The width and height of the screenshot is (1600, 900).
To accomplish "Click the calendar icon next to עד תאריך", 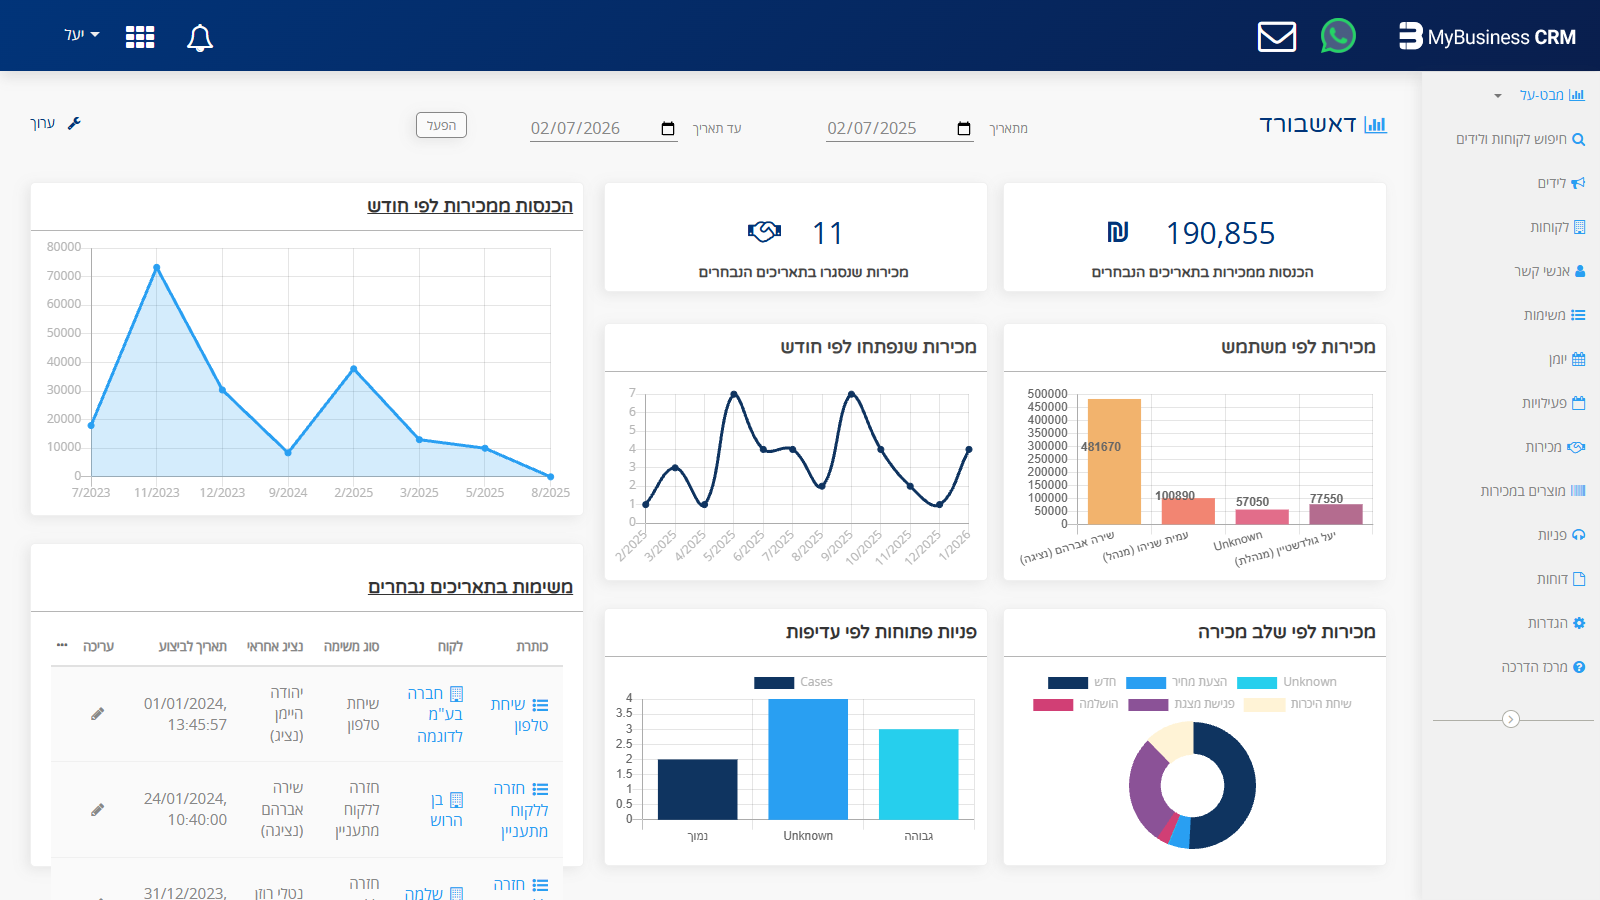I will [668, 127].
